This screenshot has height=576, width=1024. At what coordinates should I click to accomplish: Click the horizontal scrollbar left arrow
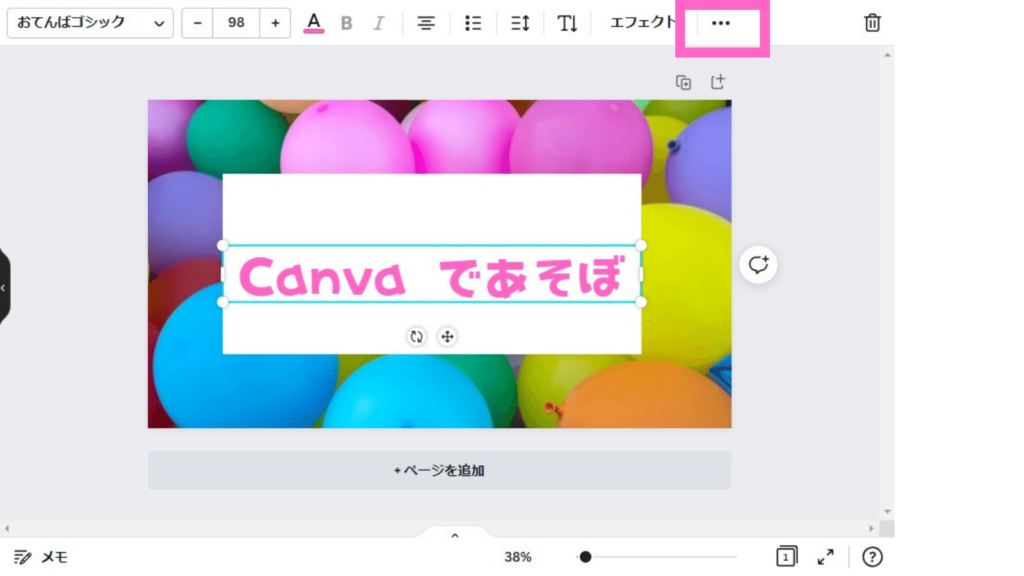pyautogui.click(x=7, y=528)
